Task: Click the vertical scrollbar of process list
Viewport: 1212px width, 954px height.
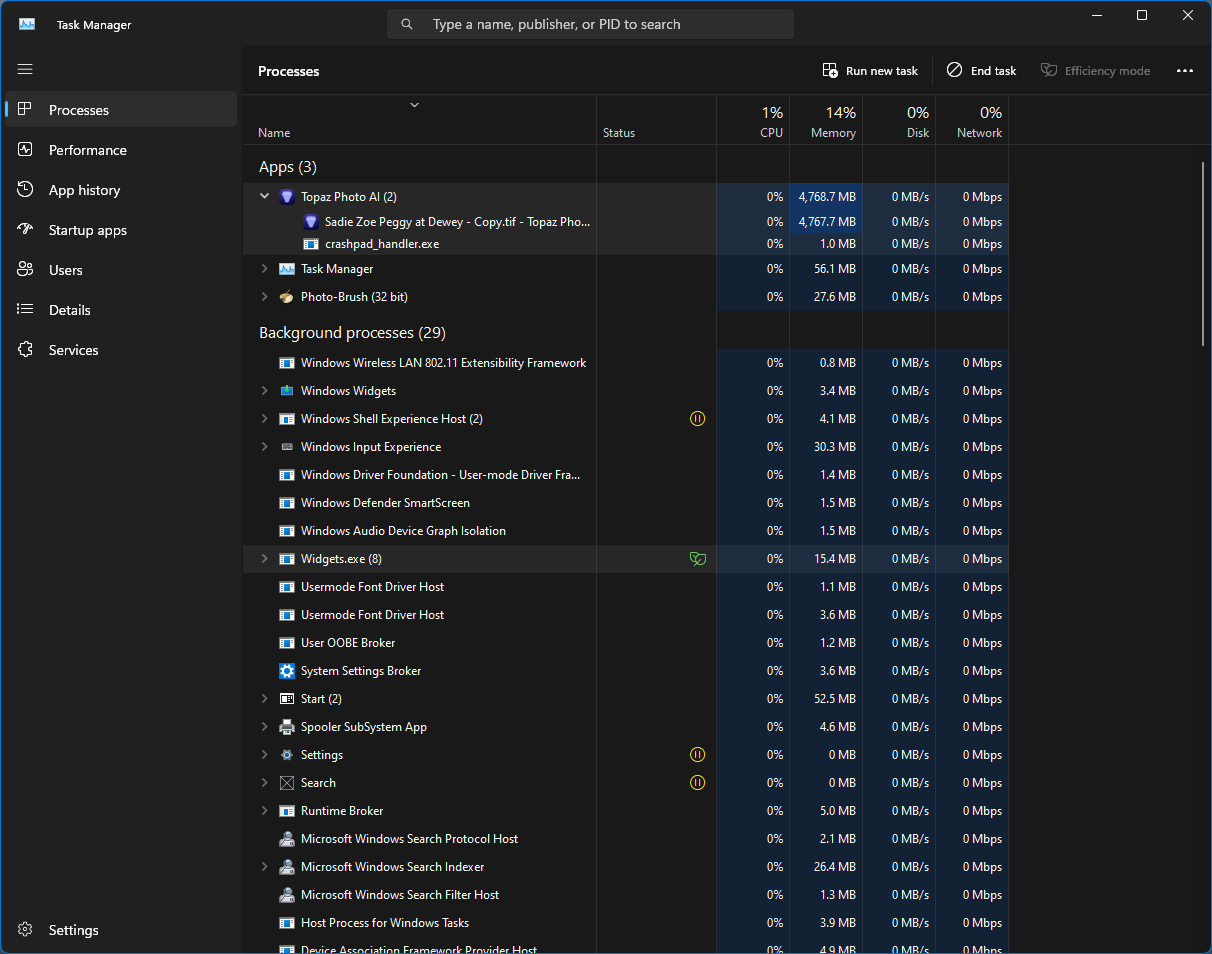Action: (1203, 254)
